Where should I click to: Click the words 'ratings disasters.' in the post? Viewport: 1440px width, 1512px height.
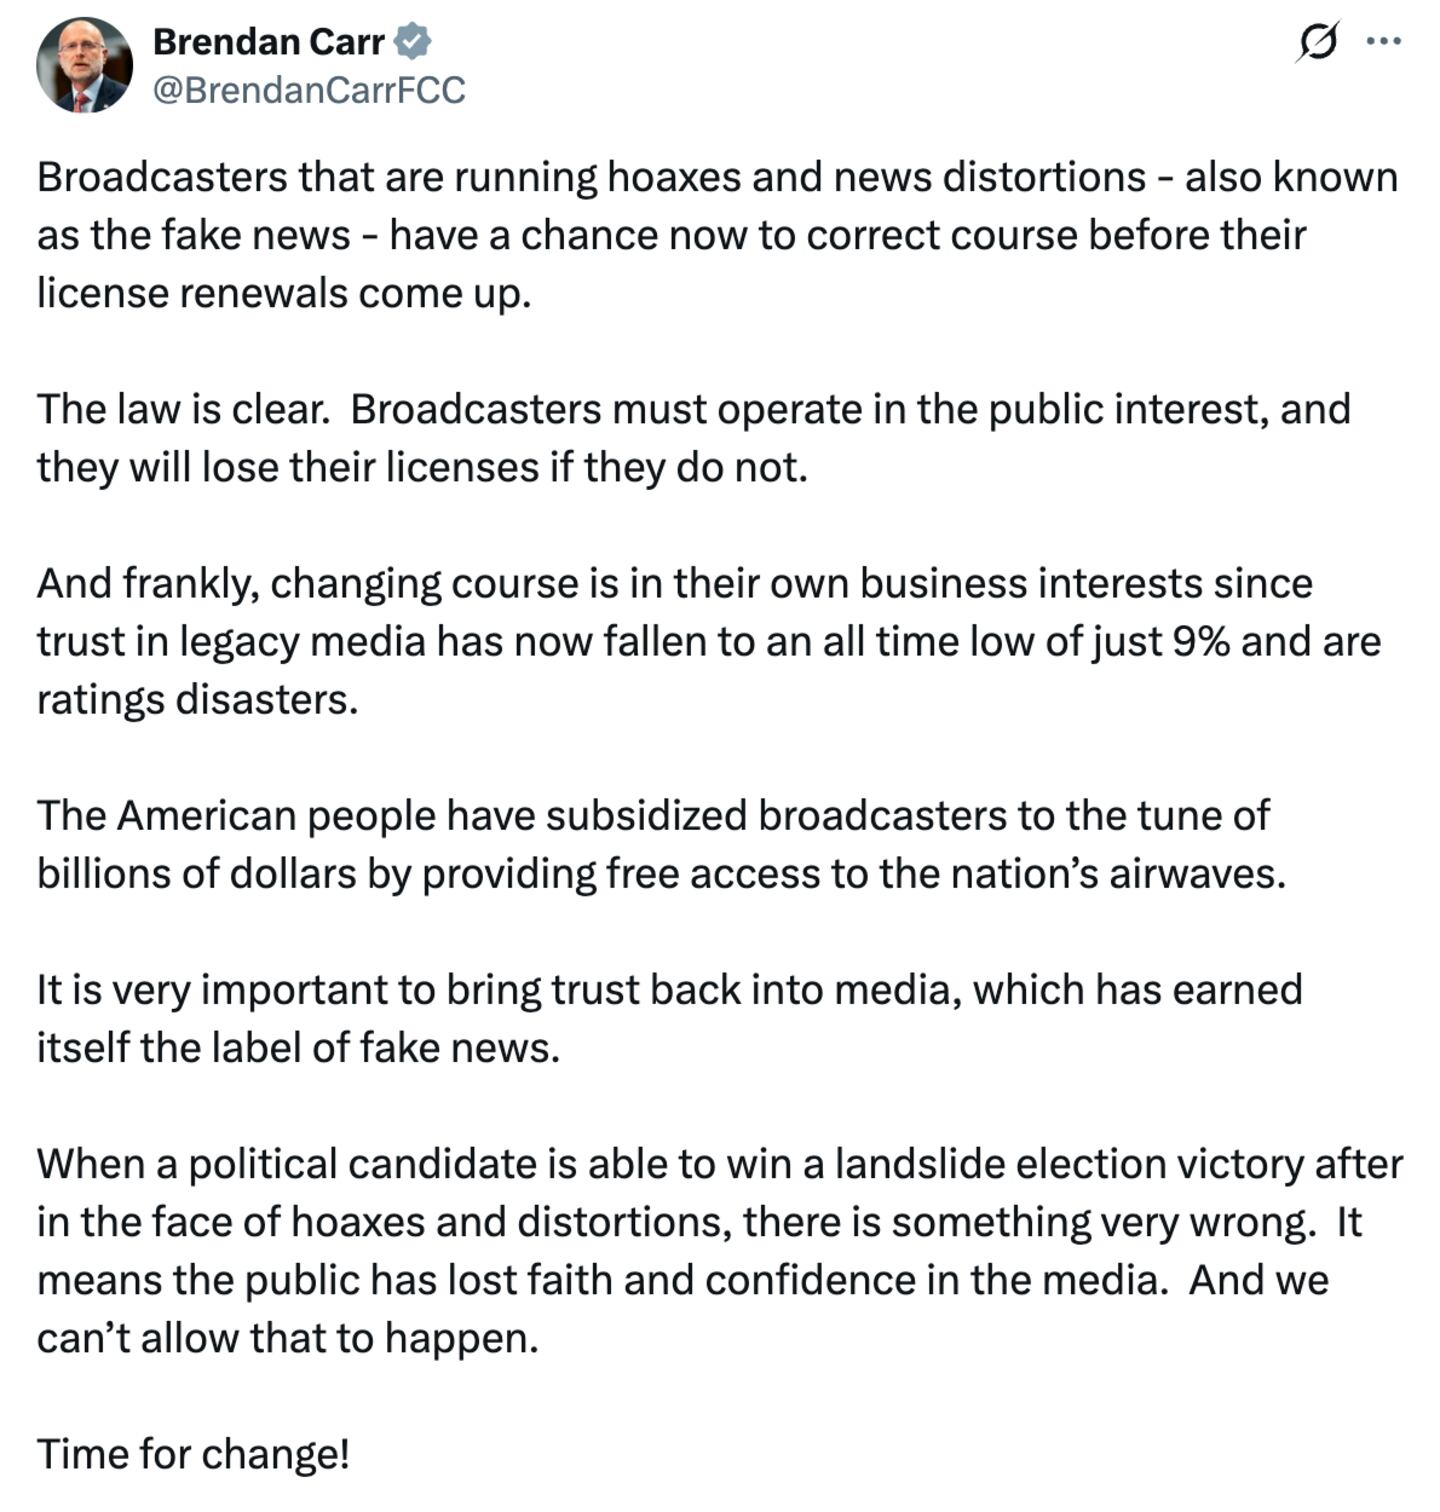coord(197,699)
